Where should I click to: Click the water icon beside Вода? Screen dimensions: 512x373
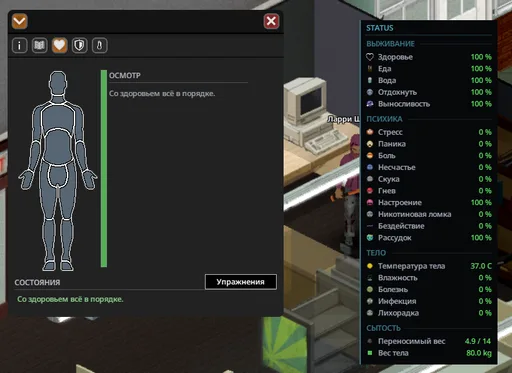click(370, 80)
